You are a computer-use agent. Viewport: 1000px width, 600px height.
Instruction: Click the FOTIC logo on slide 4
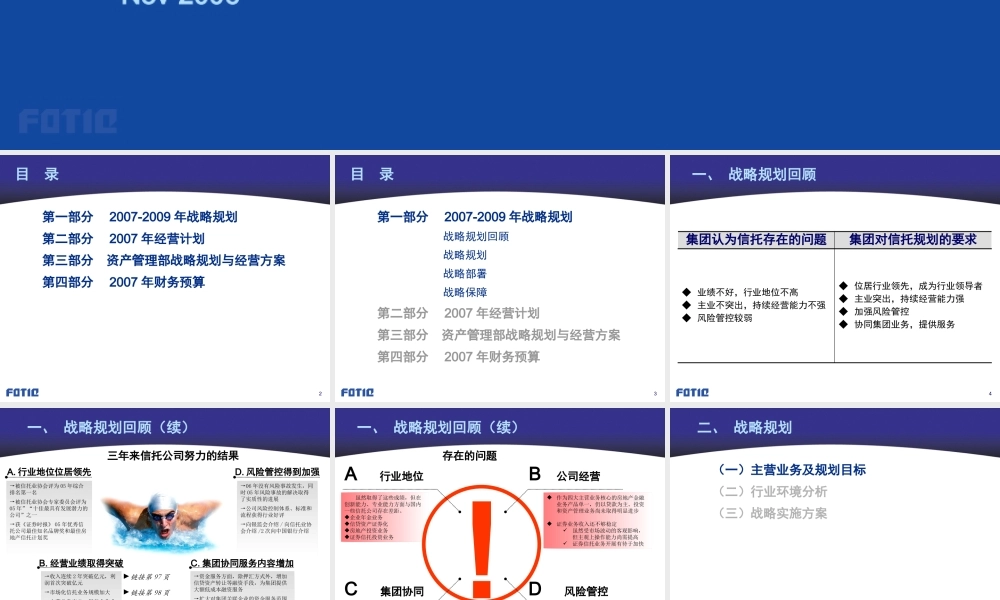692,392
